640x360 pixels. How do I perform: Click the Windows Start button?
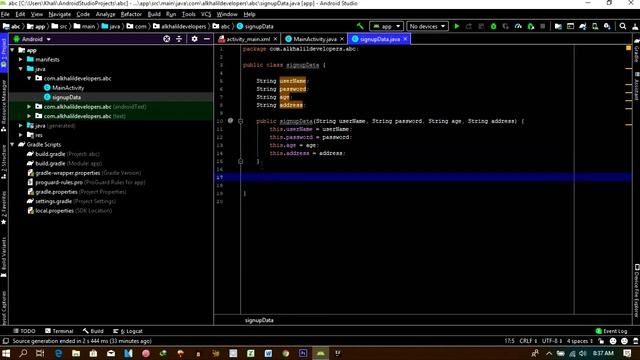point(6,353)
